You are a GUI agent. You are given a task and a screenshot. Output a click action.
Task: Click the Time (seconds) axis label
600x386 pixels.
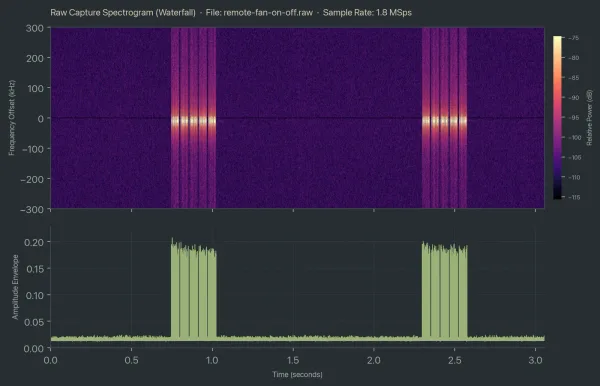coord(297,375)
